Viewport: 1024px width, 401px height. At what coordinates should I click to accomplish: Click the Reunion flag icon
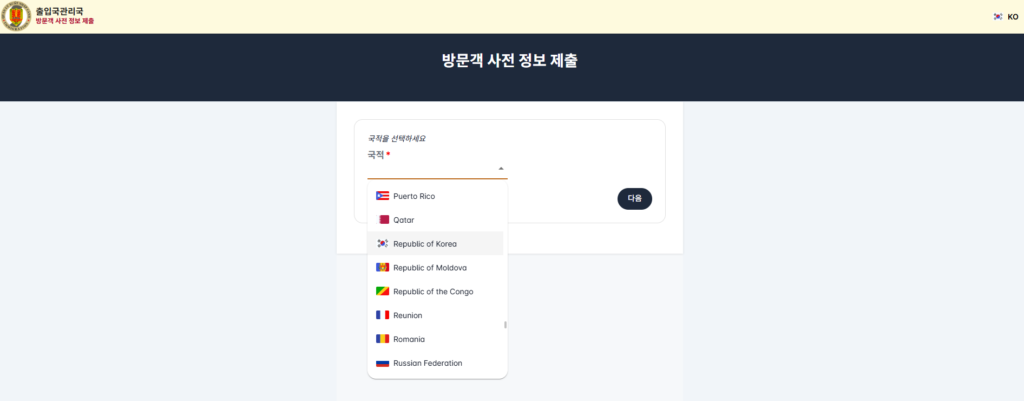pos(383,315)
